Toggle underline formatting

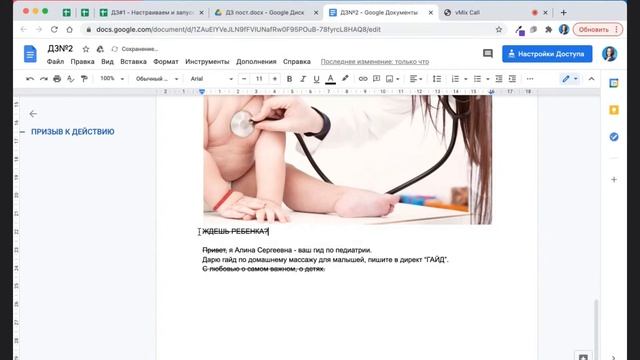coord(316,79)
